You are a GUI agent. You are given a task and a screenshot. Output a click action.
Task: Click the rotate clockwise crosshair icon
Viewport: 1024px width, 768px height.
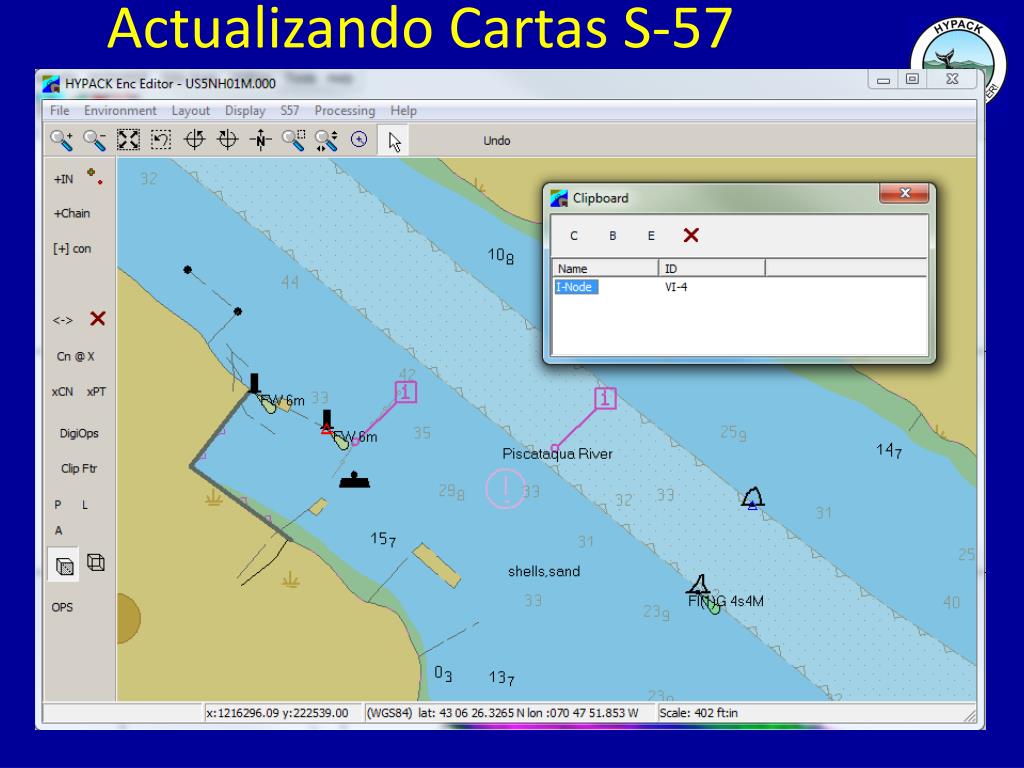(227, 140)
